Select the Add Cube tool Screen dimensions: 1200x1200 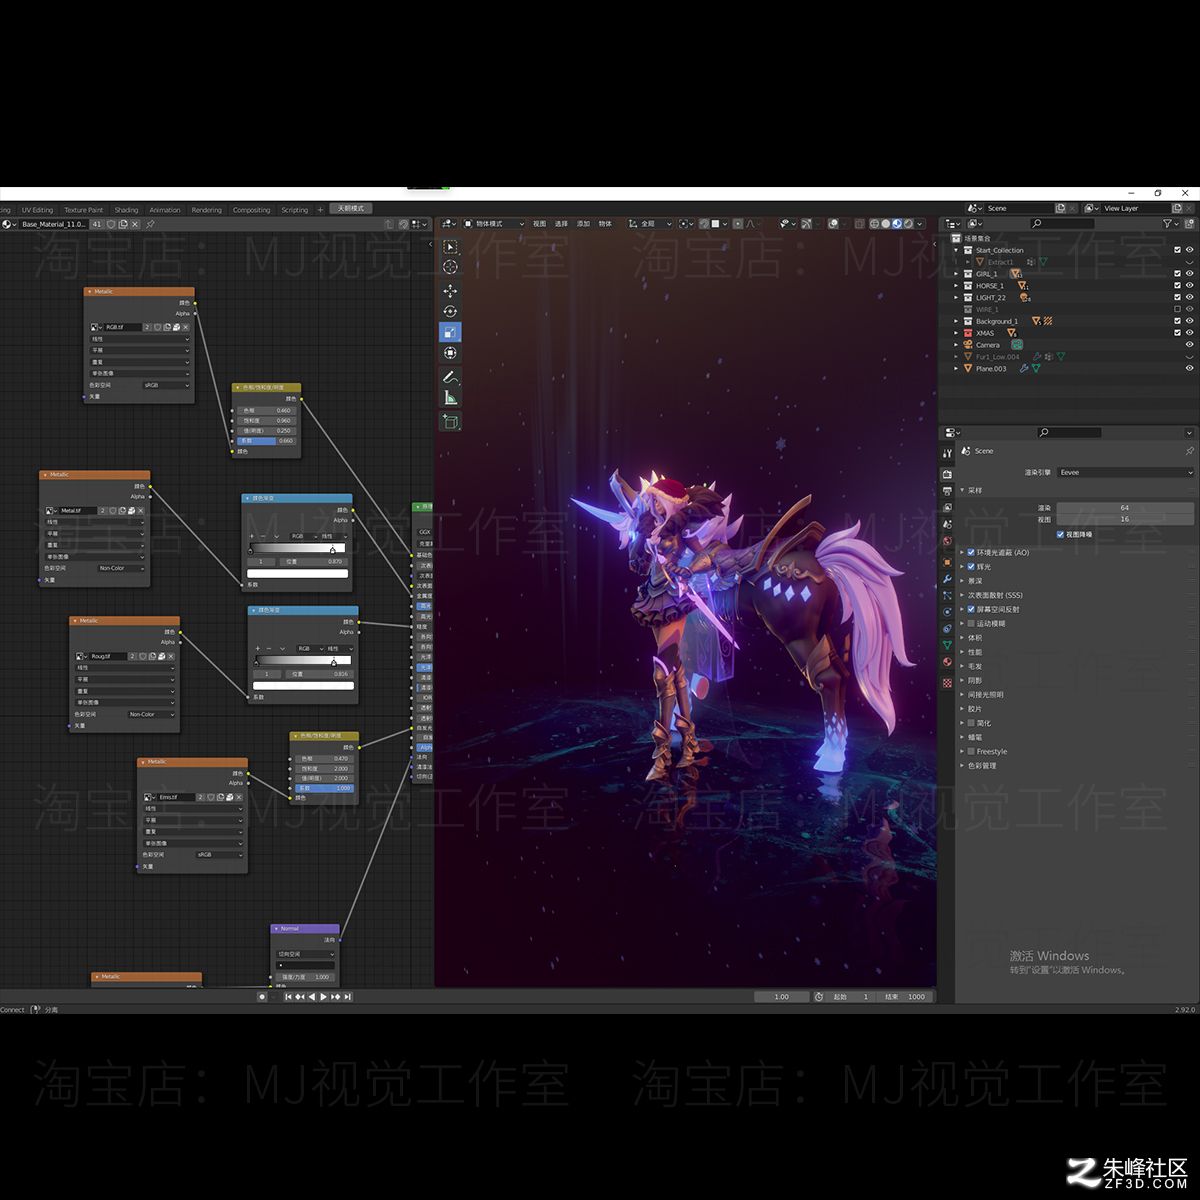tap(450, 422)
